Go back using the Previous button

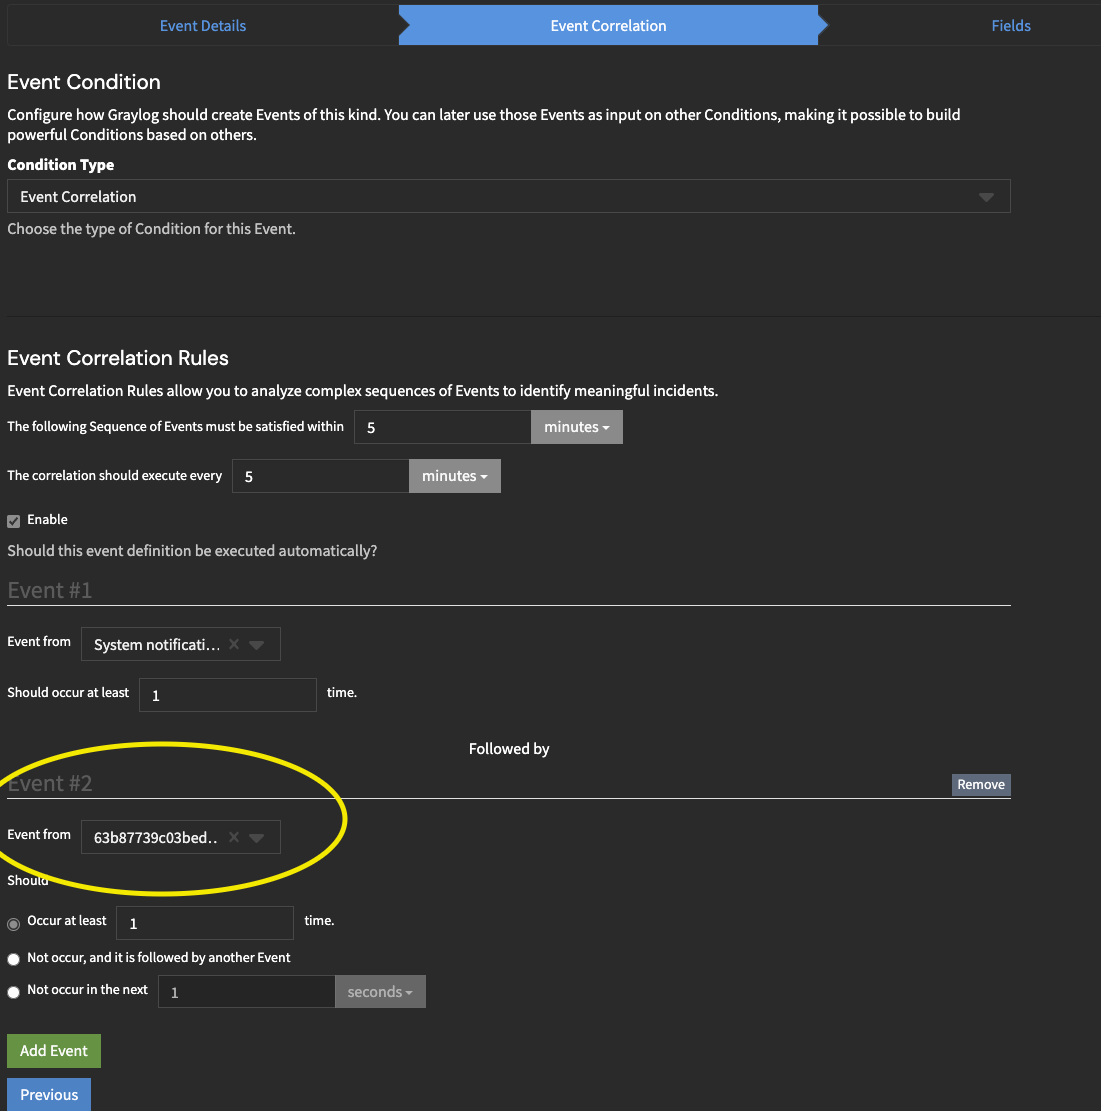point(48,1096)
